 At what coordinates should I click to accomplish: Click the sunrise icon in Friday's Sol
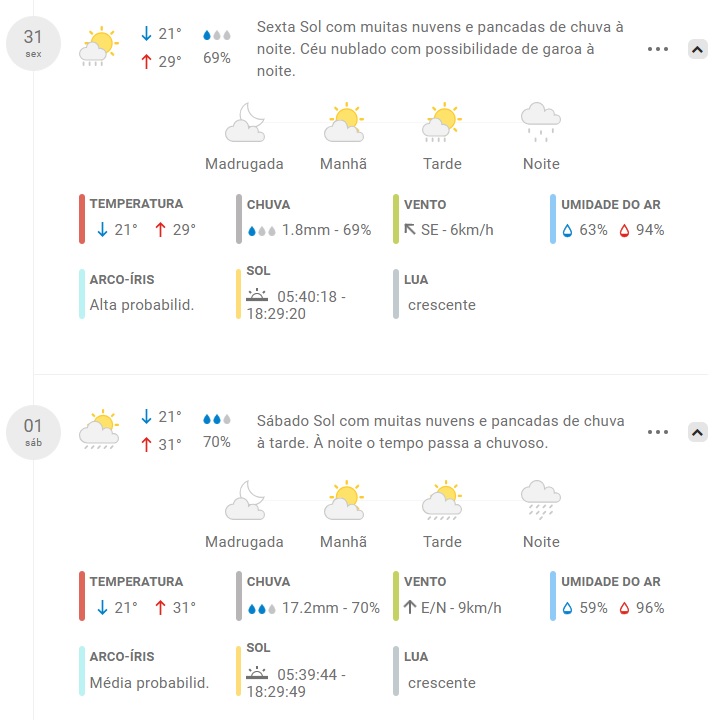pos(258,296)
